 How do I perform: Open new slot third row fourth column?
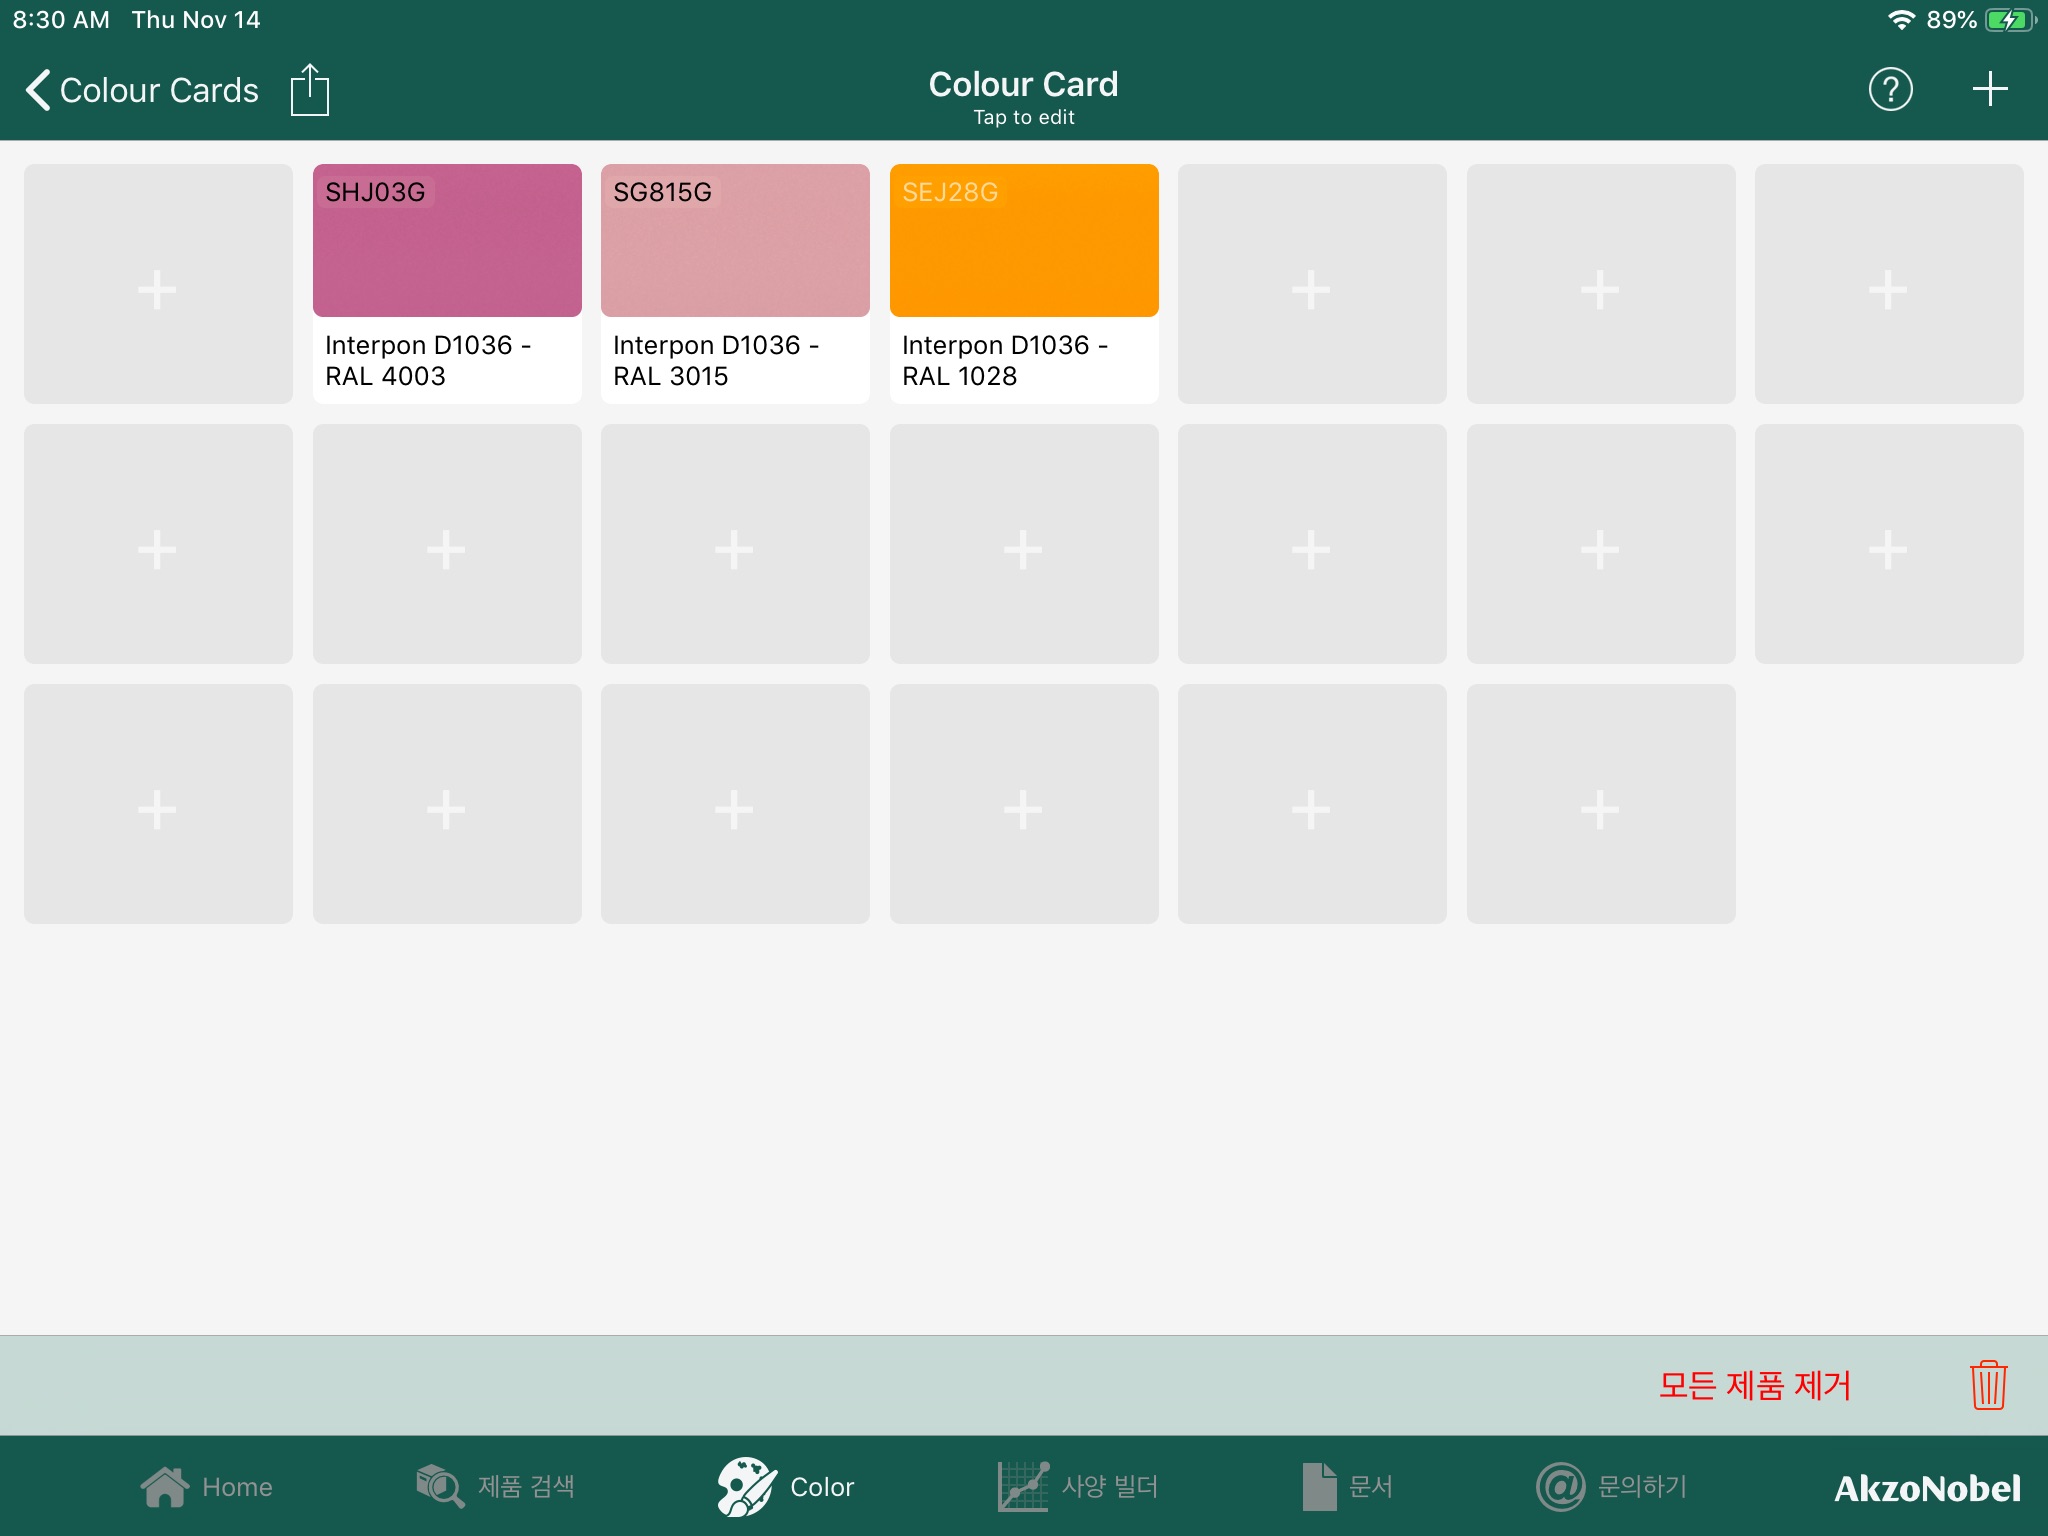(x=1022, y=805)
